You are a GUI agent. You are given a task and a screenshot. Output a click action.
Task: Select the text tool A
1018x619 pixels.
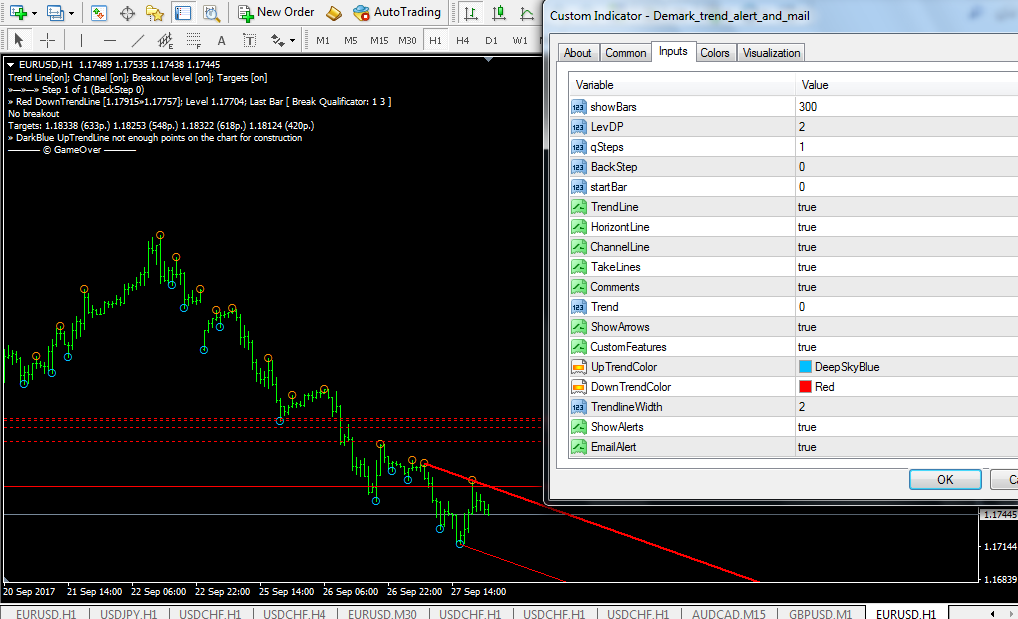tap(221, 40)
